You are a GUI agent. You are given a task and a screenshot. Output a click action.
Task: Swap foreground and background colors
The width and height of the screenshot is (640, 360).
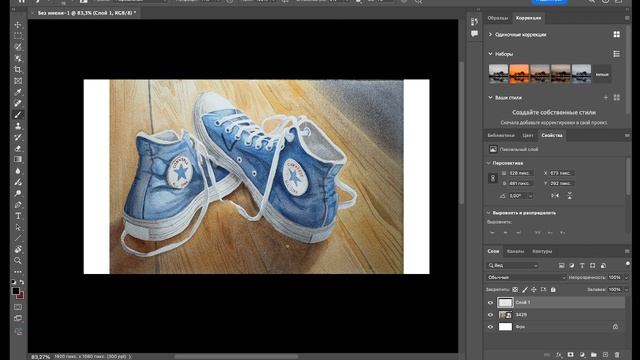22,282
